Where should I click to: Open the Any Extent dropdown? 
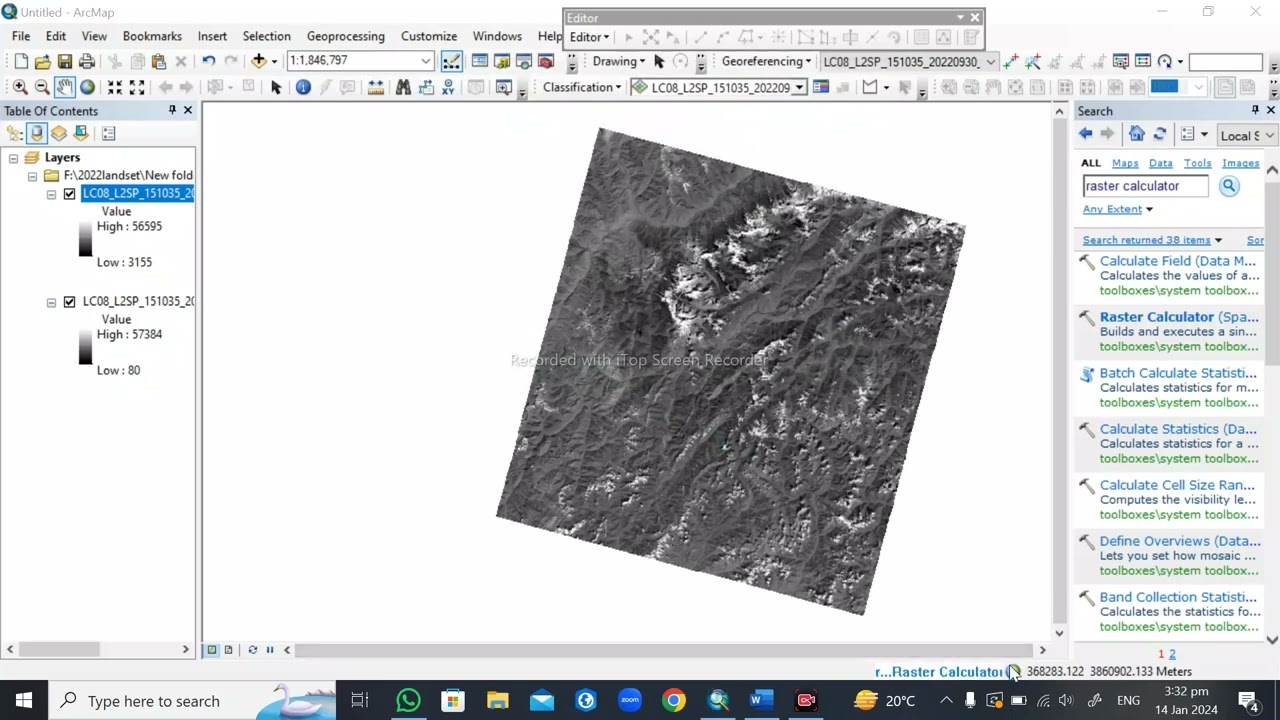[1117, 209]
